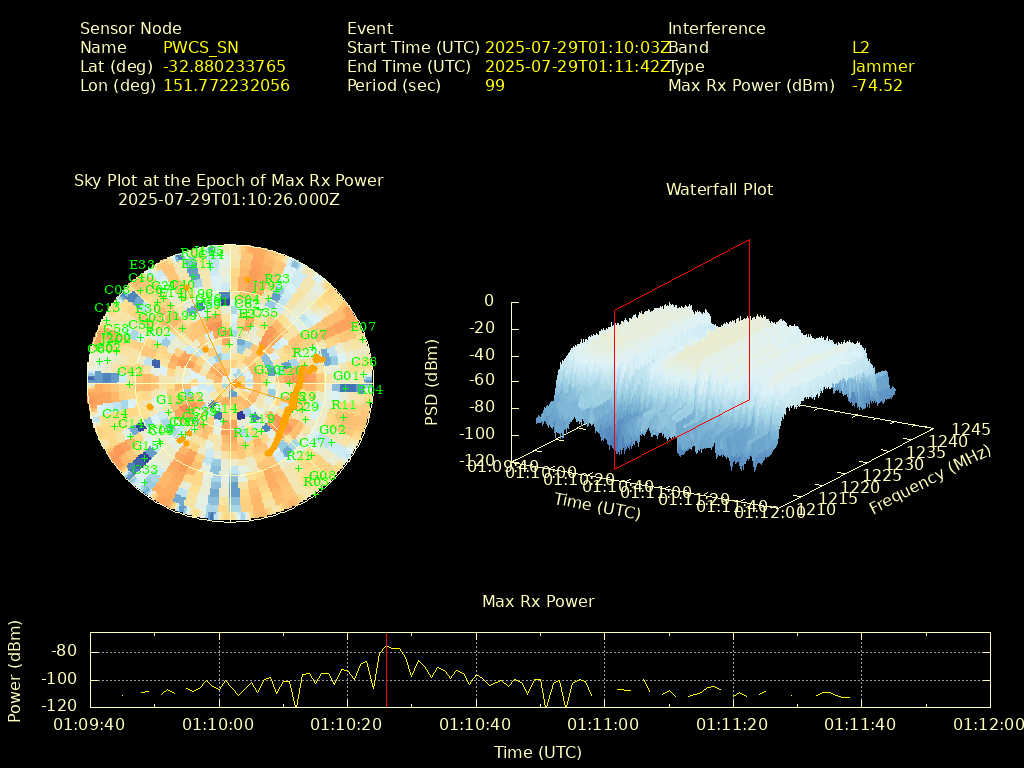Image resolution: width=1024 pixels, height=768 pixels.
Task: Click the E33 satellite marker in sky plot
Action: pos(141,265)
